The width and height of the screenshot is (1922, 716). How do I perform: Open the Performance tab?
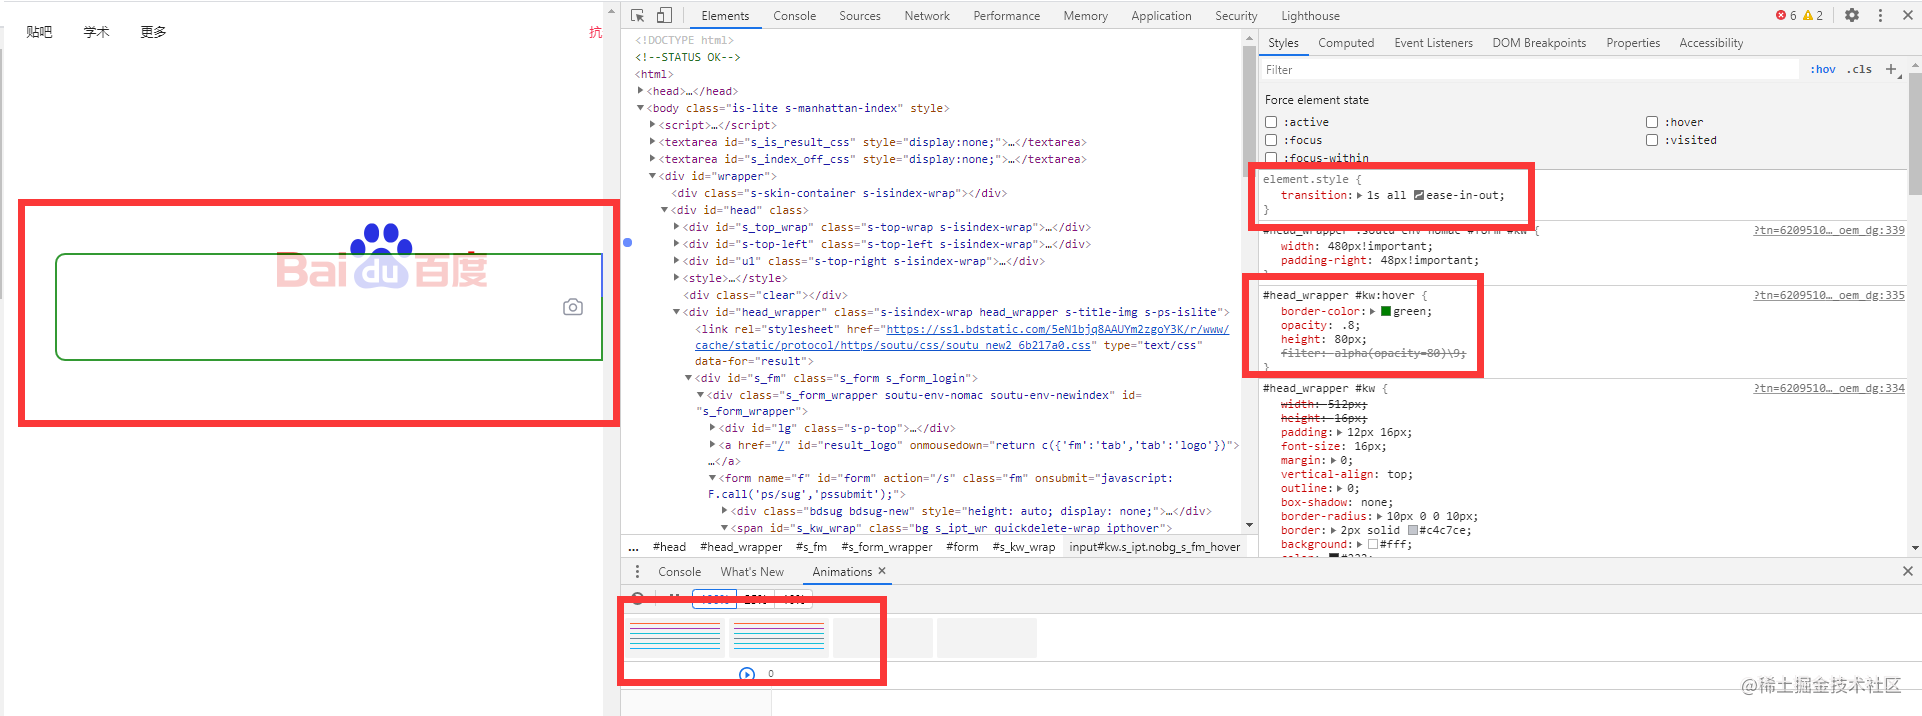(x=1007, y=16)
